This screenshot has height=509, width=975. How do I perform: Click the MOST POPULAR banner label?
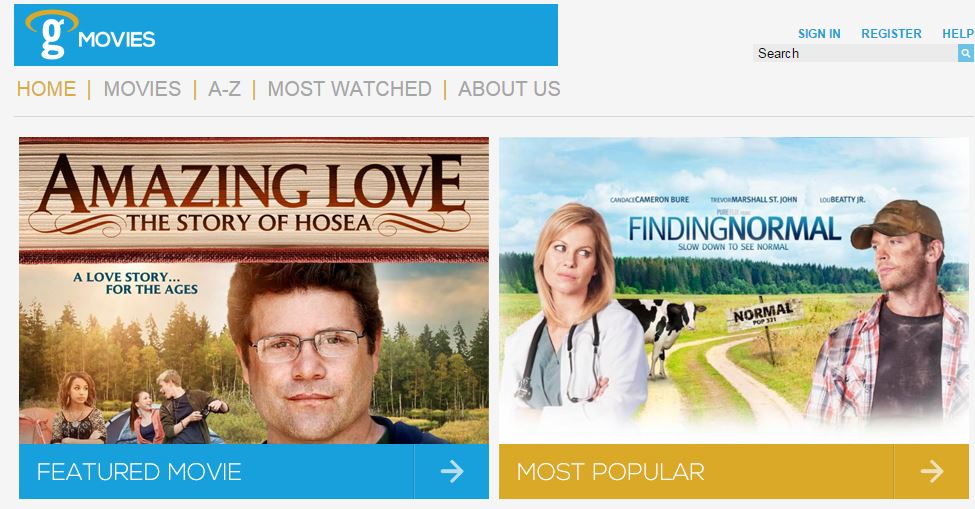click(611, 472)
